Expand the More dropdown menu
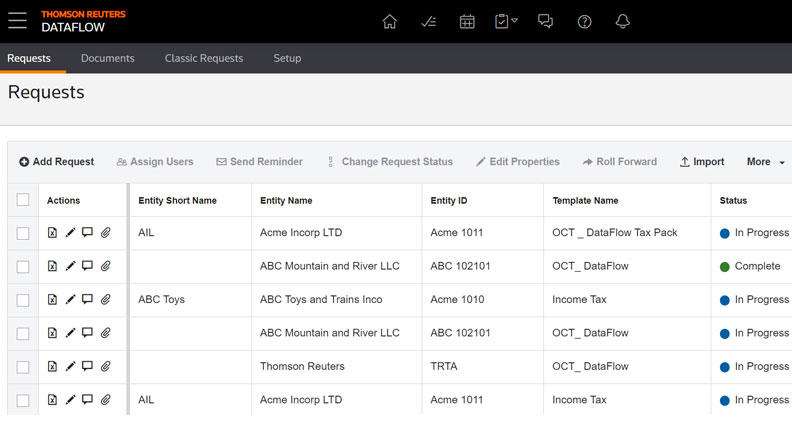 (x=765, y=162)
